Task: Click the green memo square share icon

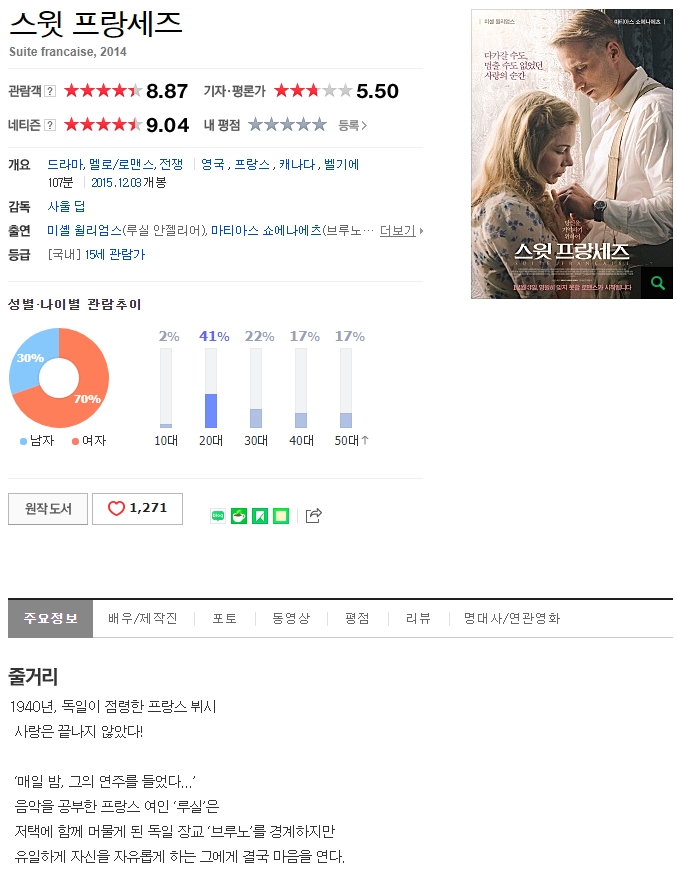Action: [281, 516]
